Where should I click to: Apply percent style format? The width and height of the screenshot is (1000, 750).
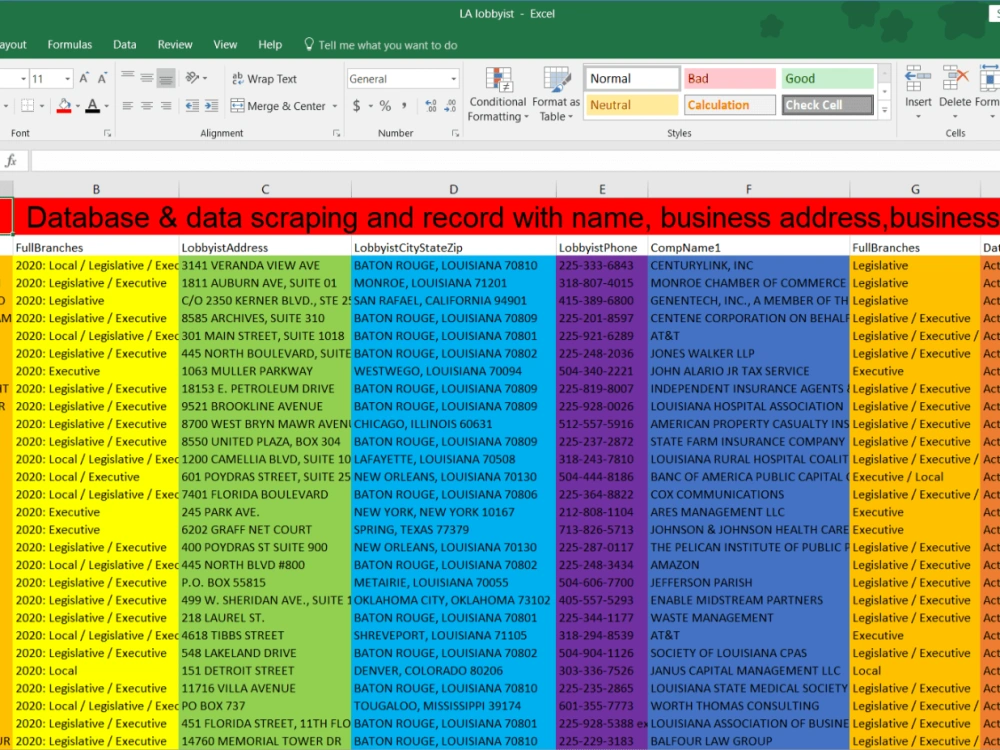pyautogui.click(x=385, y=106)
